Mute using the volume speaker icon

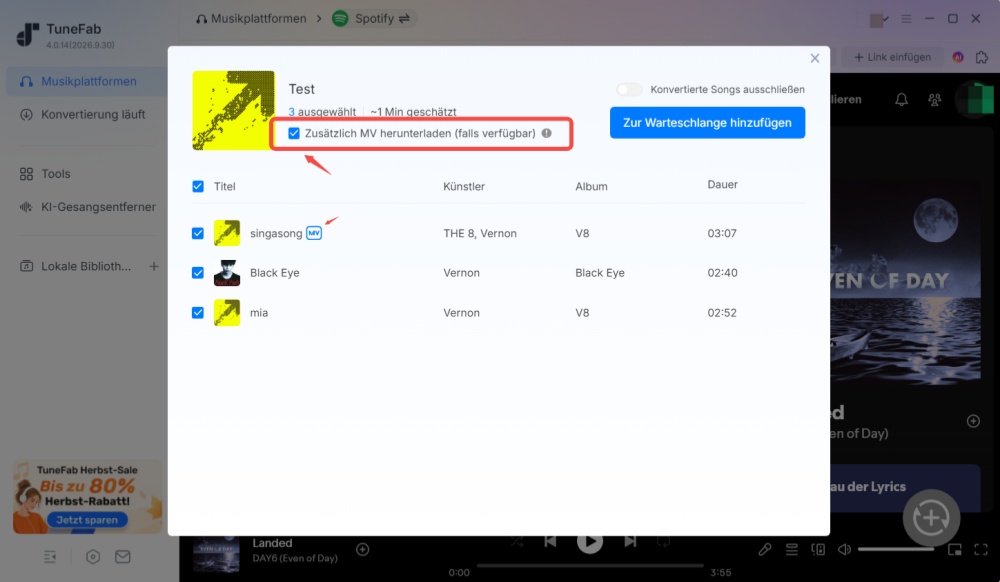coord(844,549)
